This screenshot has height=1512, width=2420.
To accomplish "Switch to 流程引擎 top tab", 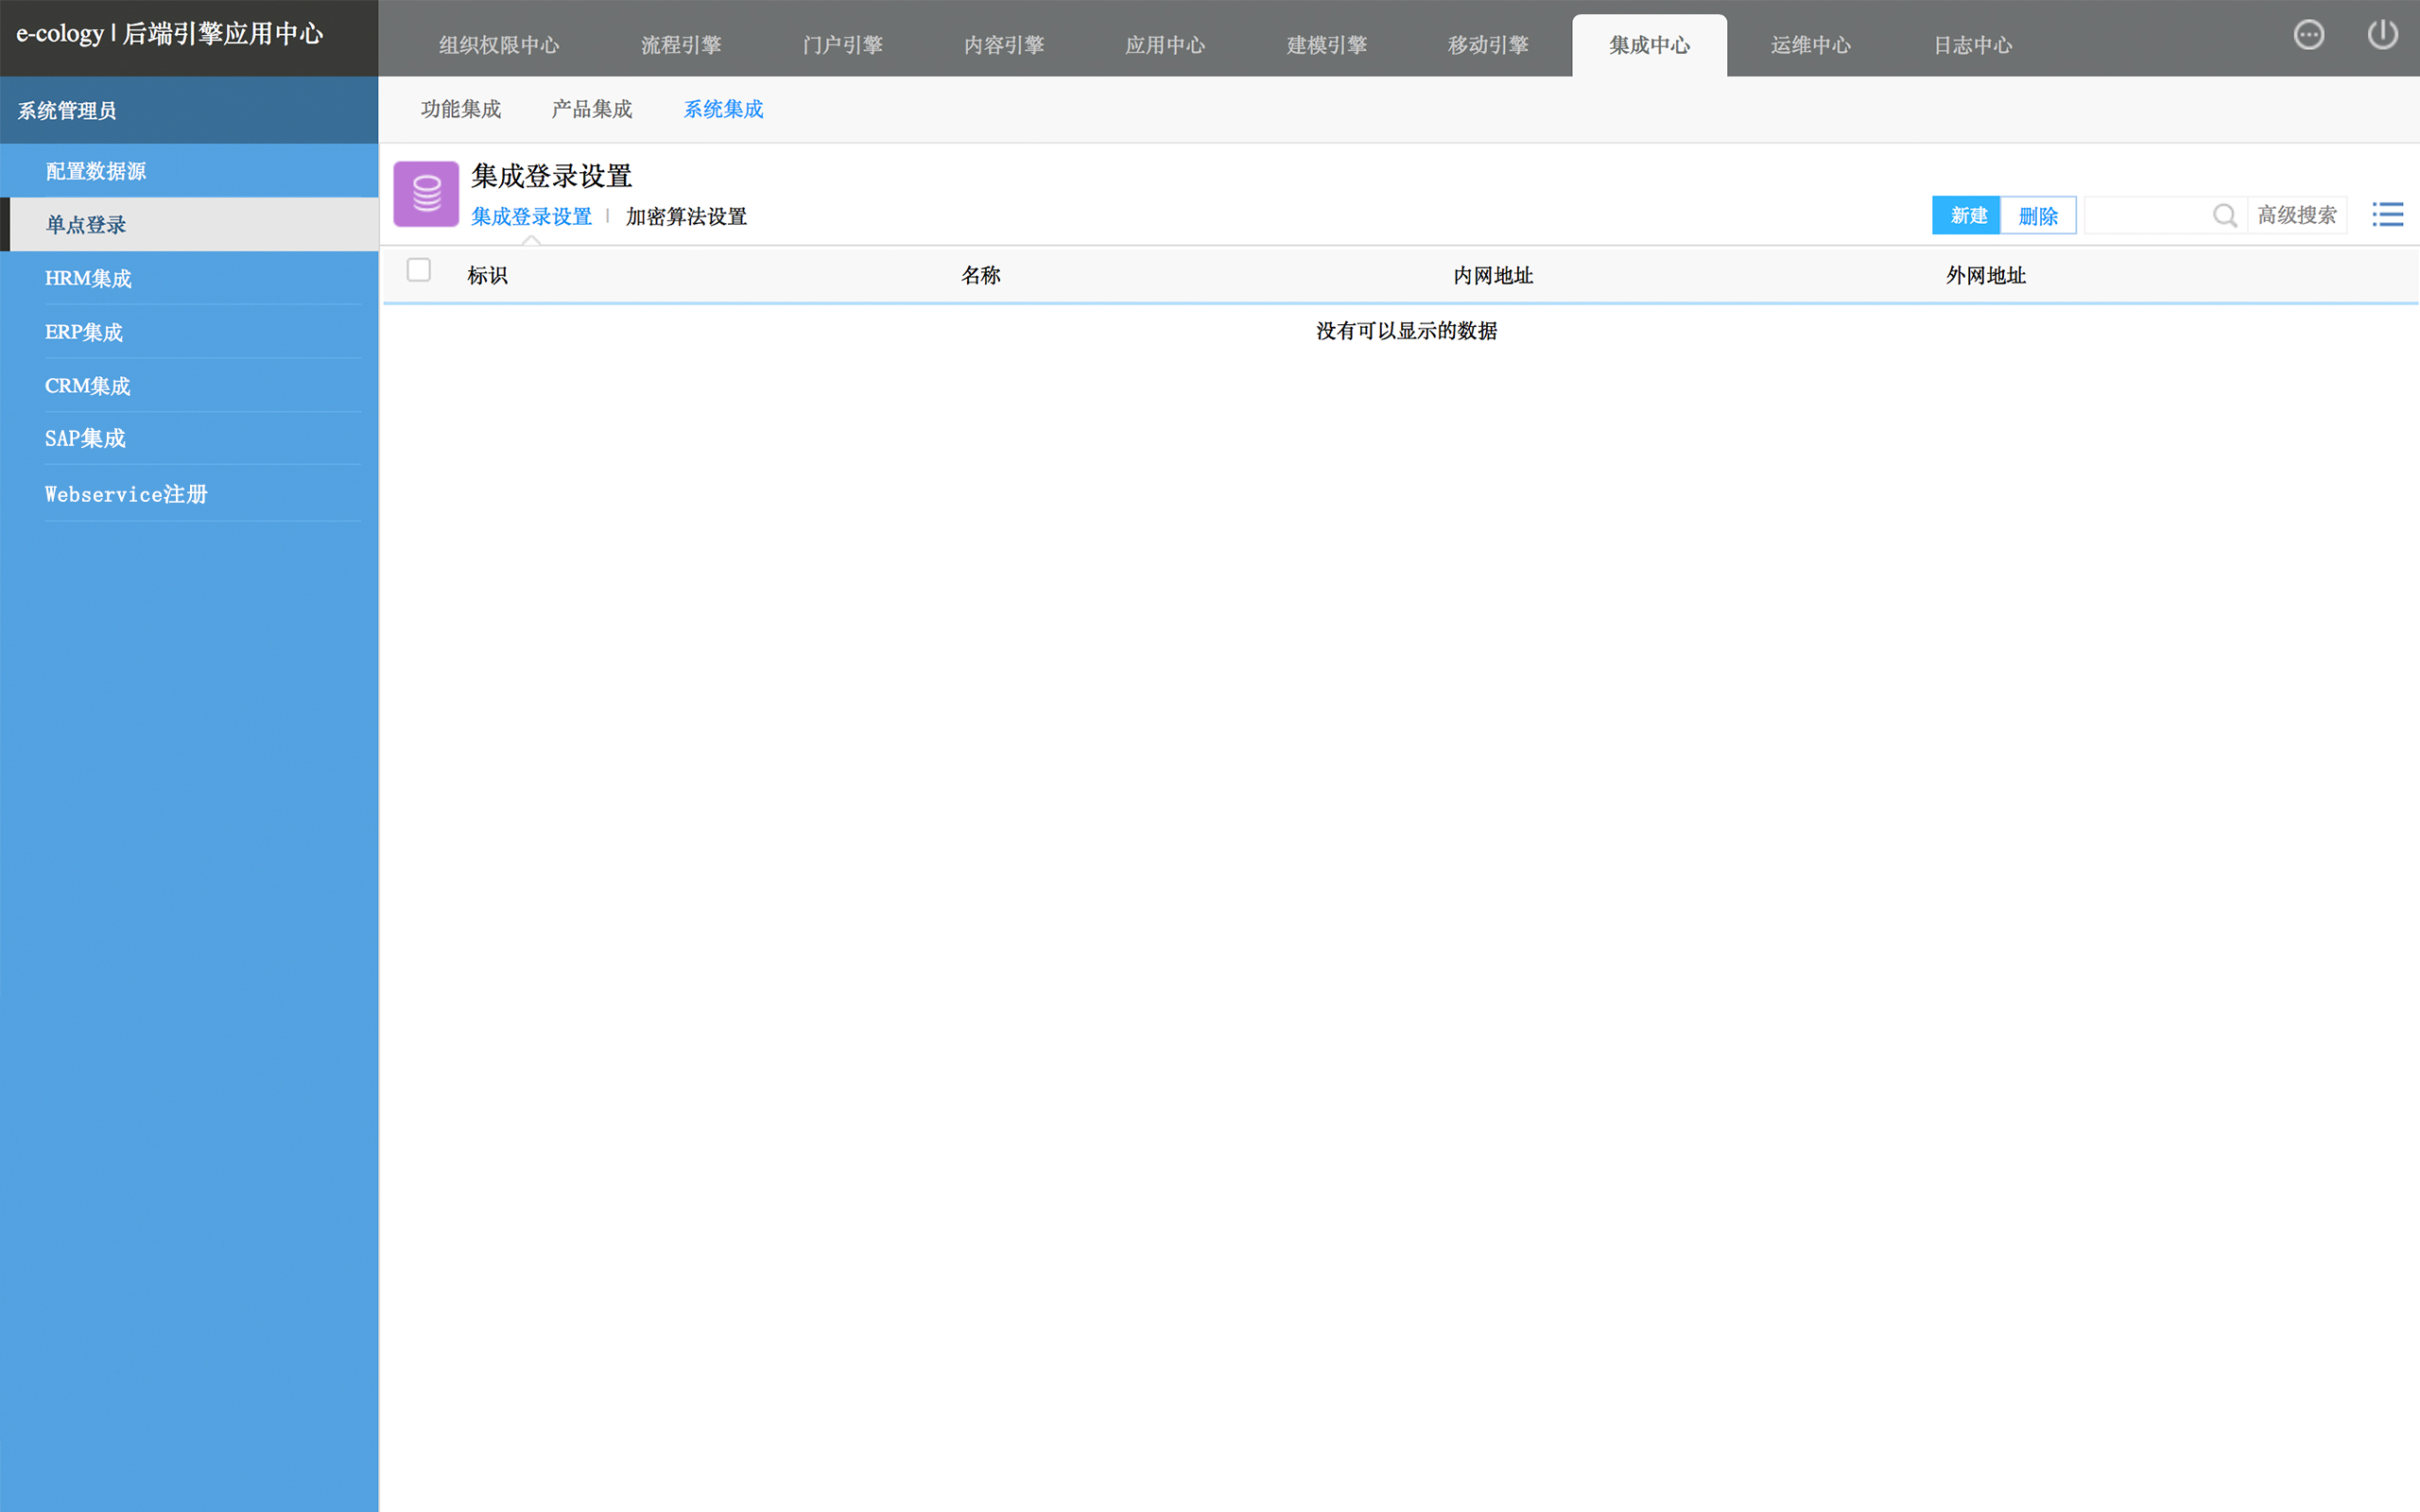I will pyautogui.click(x=681, y=45).
